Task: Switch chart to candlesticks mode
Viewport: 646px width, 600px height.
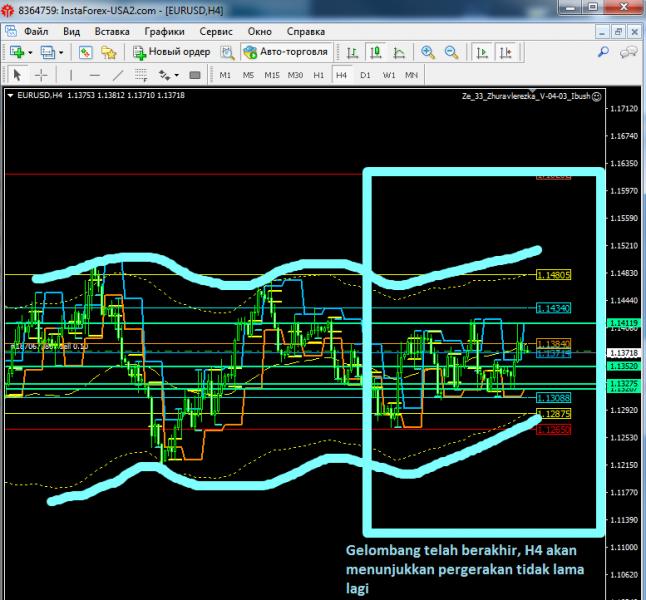Action: point(375,52)
